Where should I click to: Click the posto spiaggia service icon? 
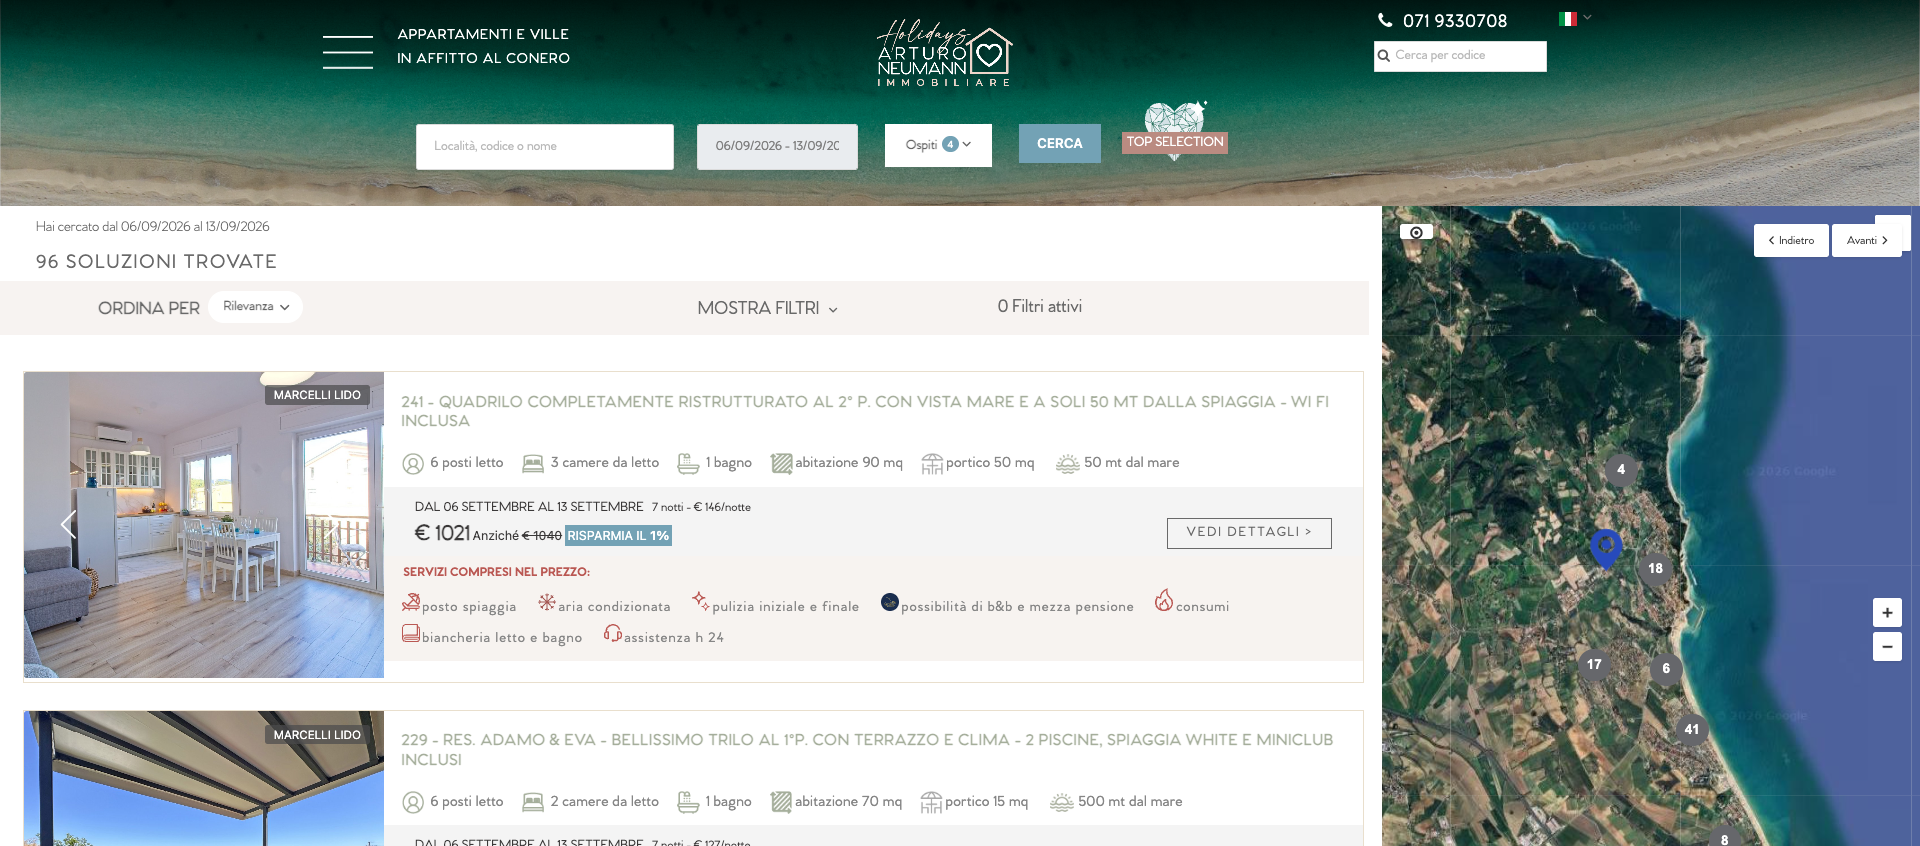pos(411,602)
